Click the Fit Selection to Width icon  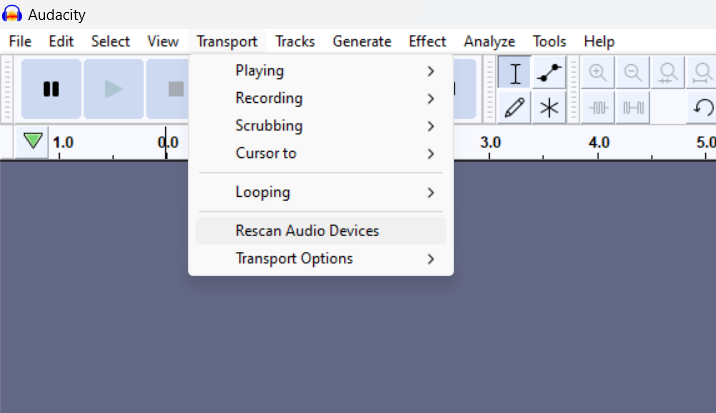668,73
